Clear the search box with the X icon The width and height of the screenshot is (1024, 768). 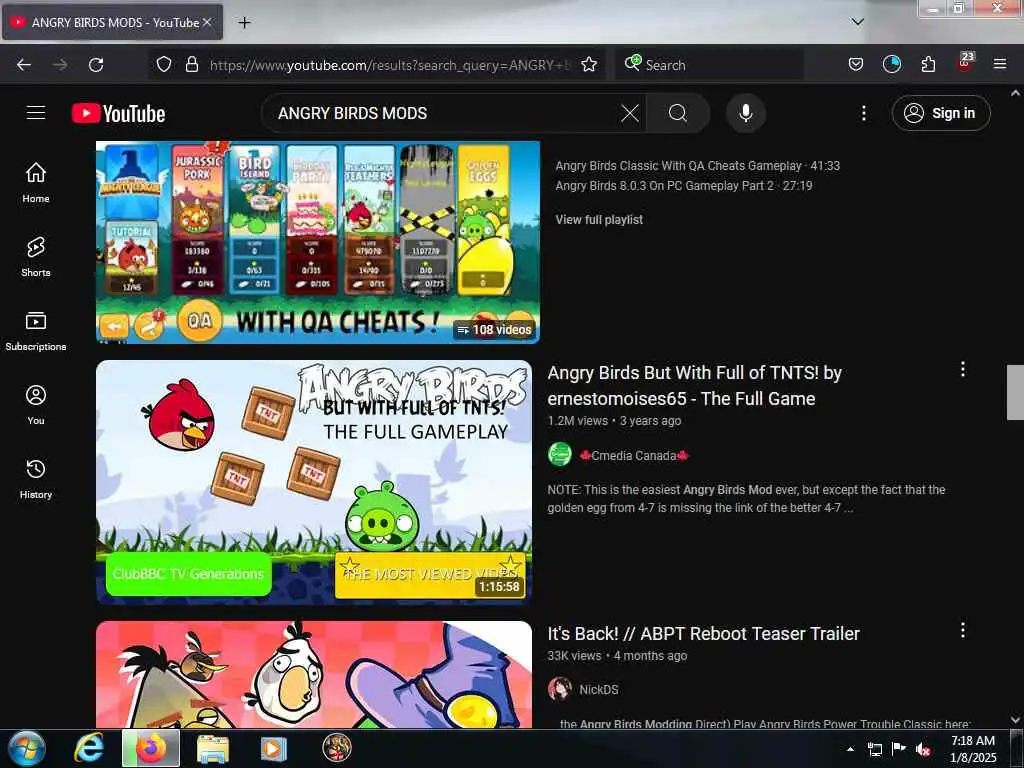[x=630, y=113]
